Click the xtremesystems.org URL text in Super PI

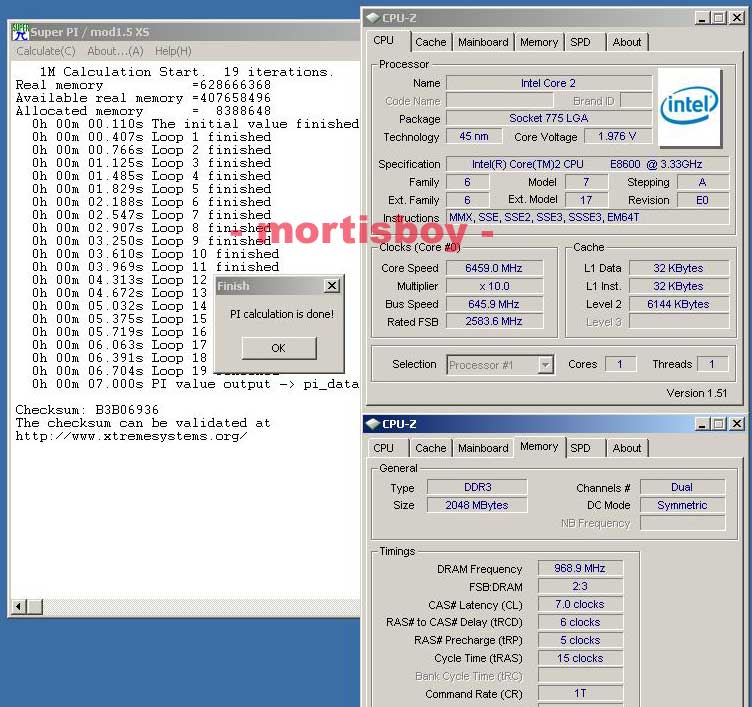click(131, 436)
